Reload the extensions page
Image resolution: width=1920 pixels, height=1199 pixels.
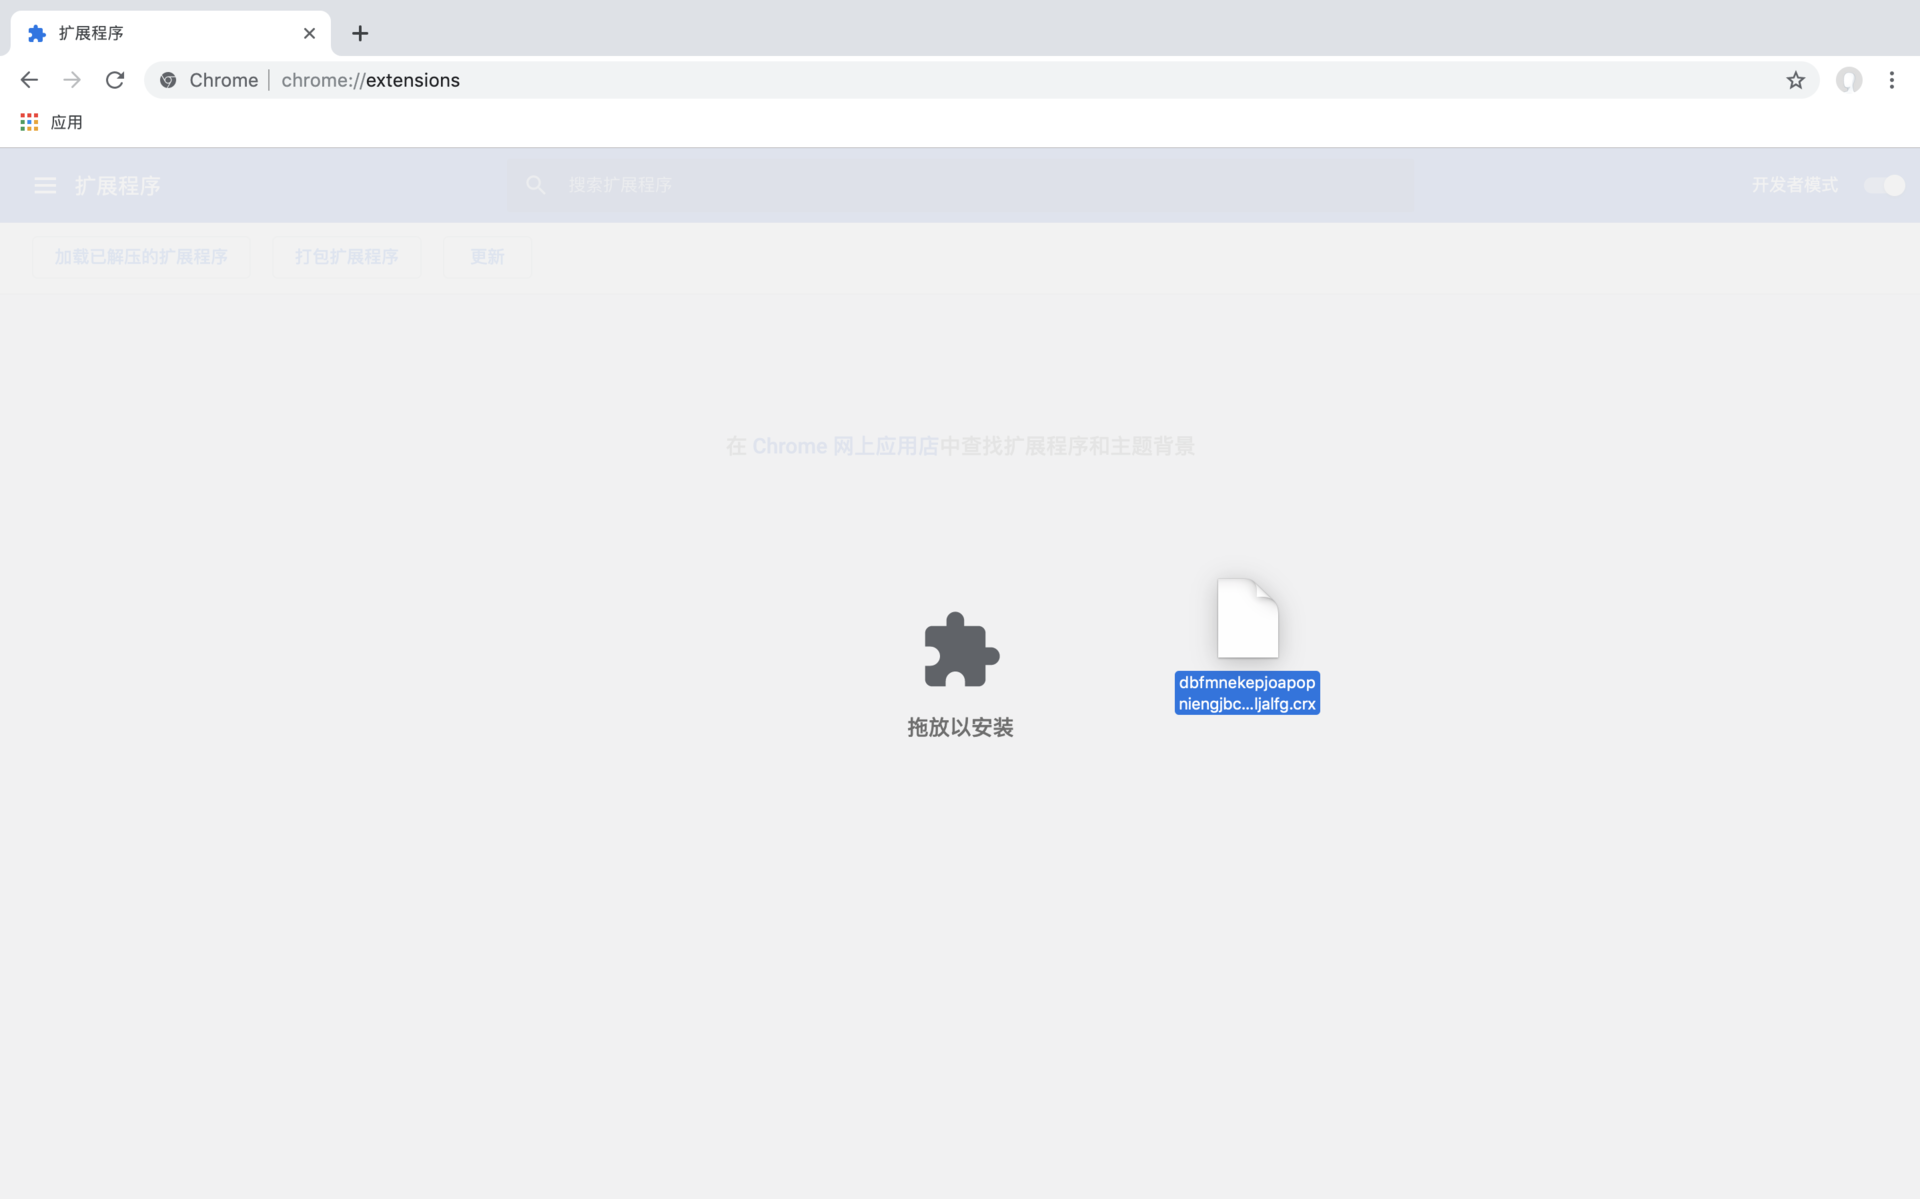115,80
